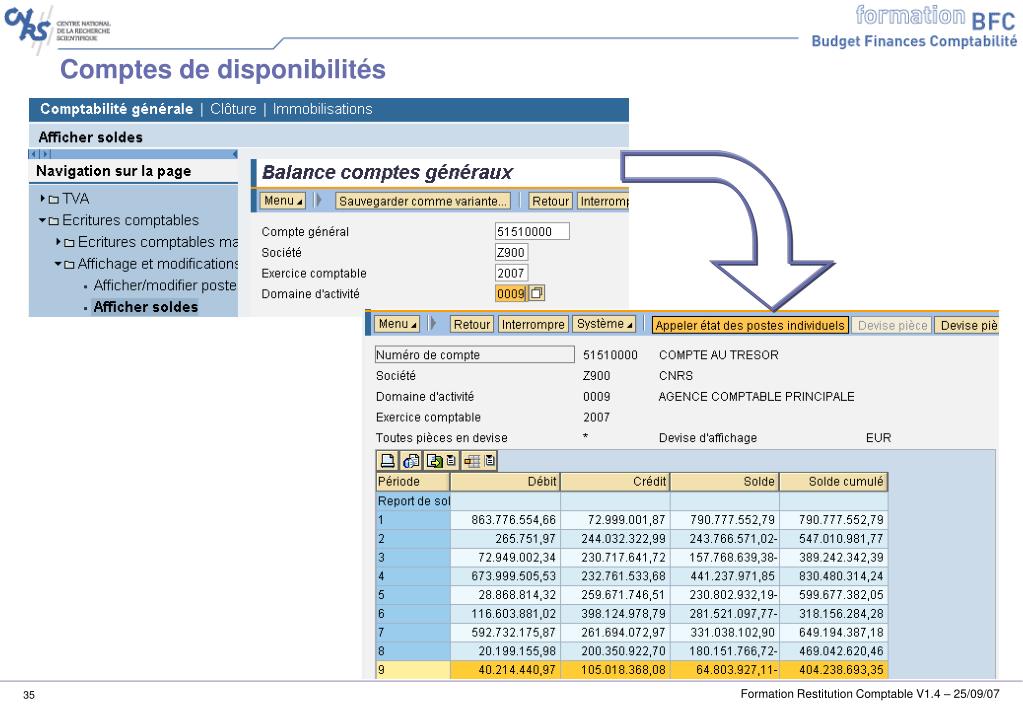Click the folder icon next to TVA

click(53, 199)
